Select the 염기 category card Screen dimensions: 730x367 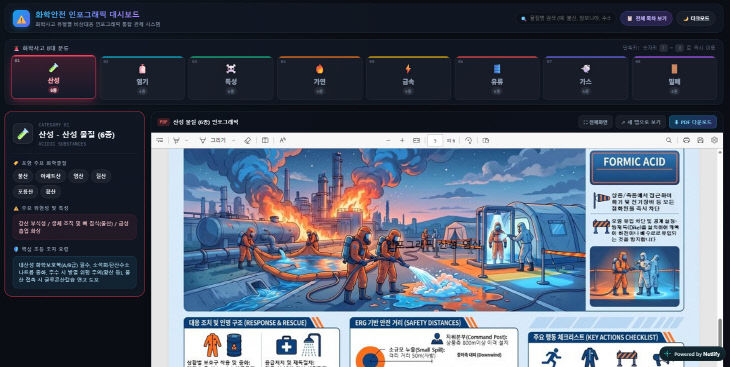142,78
